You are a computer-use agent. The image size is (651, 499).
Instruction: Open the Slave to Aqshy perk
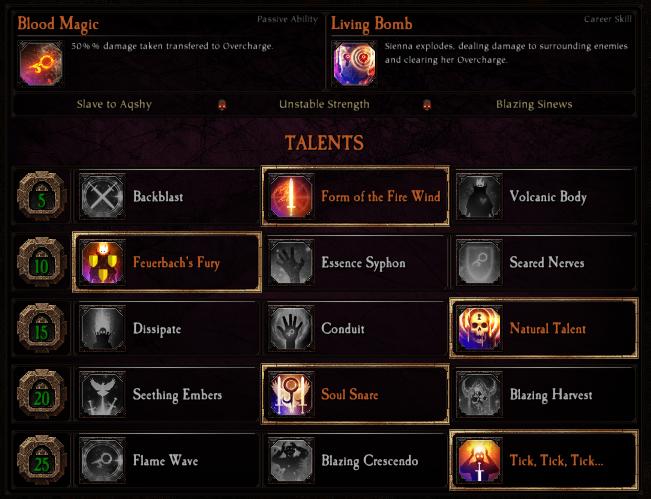pyautogui.click(x=114, y=104)
